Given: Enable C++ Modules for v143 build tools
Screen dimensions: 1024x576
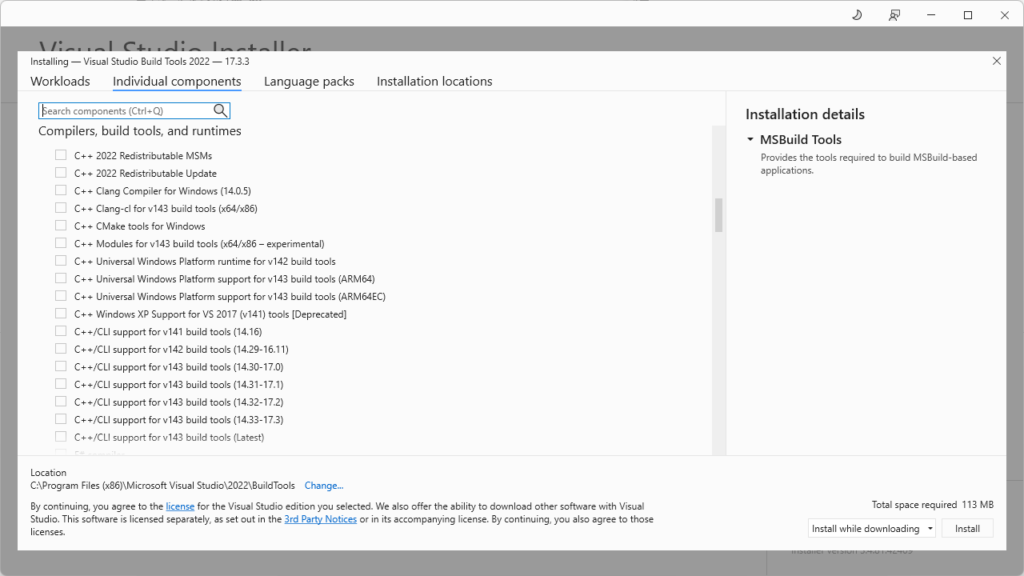Looking at the screenshot, I should click(x=61, y=244).
